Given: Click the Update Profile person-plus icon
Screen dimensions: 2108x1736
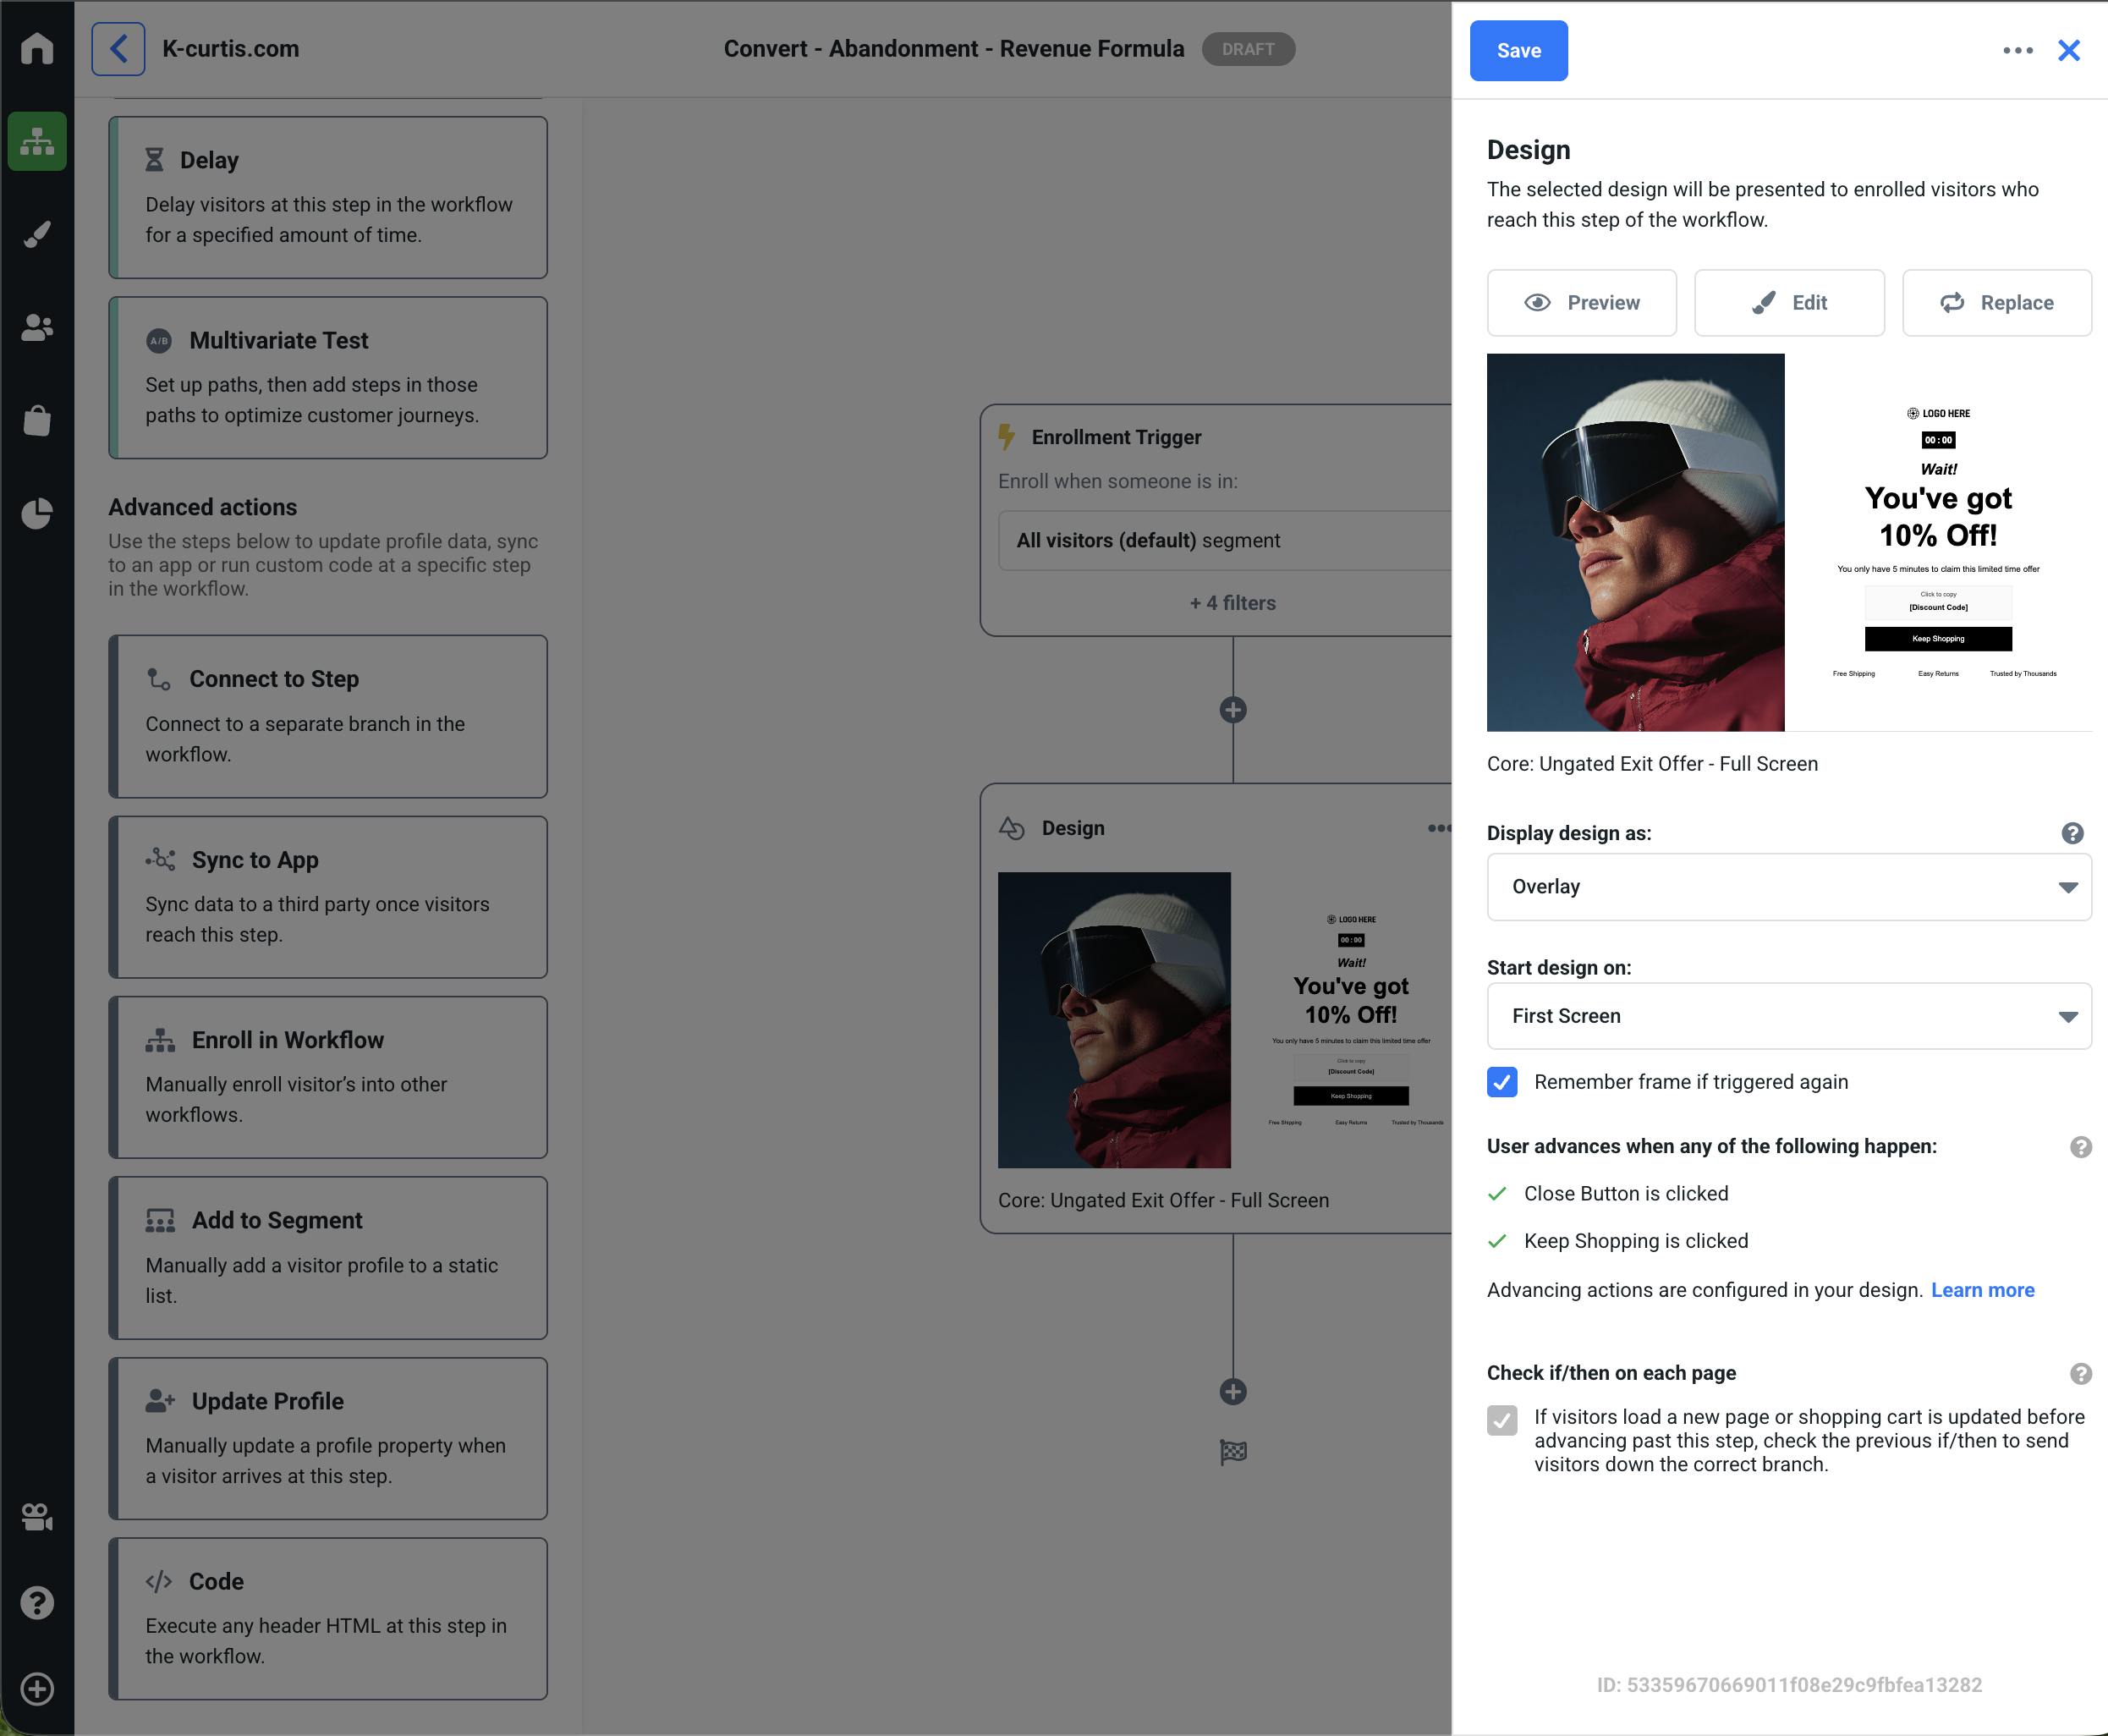Looking at the screenshot, I should 160,1401.
